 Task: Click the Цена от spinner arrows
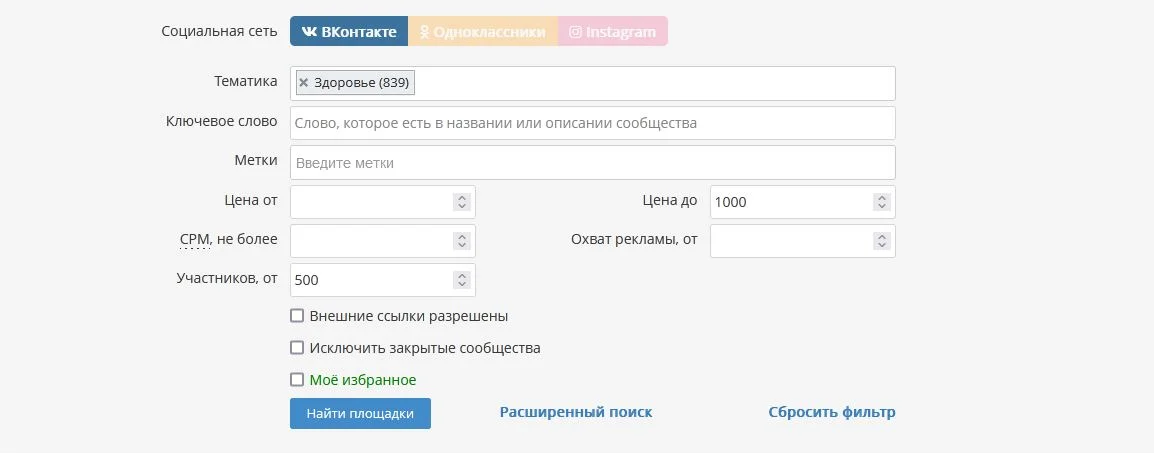pyautogui.click(x=461, y=202)
